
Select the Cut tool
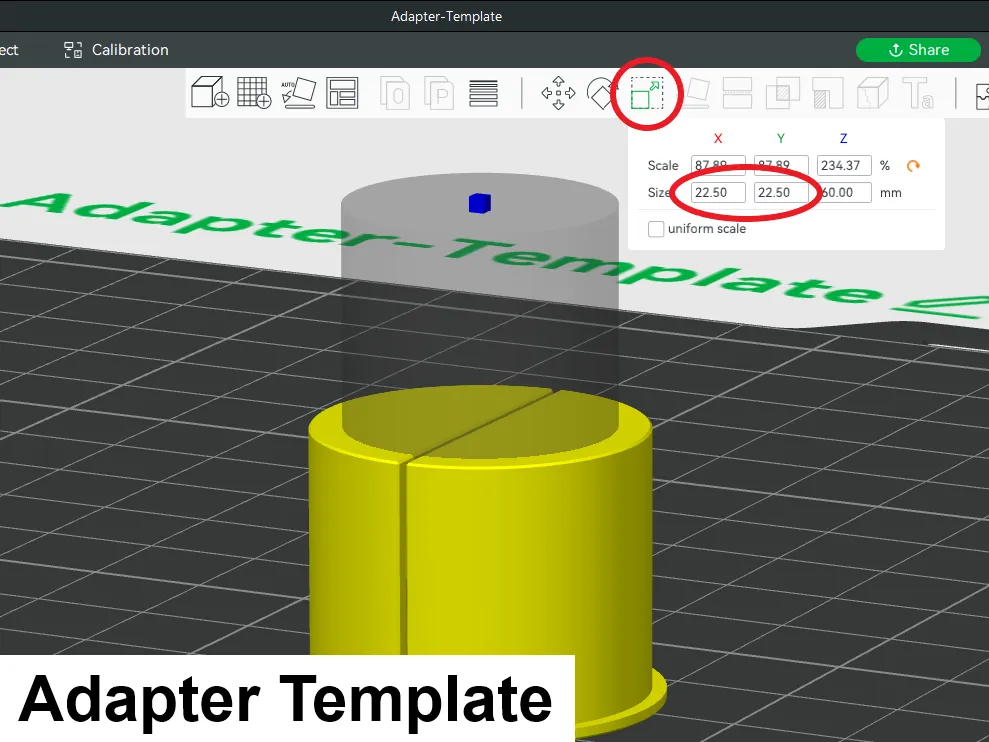[x=737, y=94]
